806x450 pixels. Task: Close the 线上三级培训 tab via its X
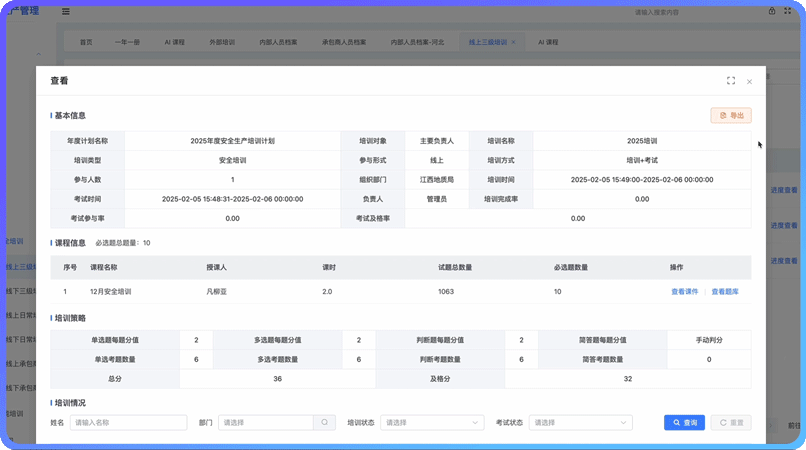click(x=514, y=43)
